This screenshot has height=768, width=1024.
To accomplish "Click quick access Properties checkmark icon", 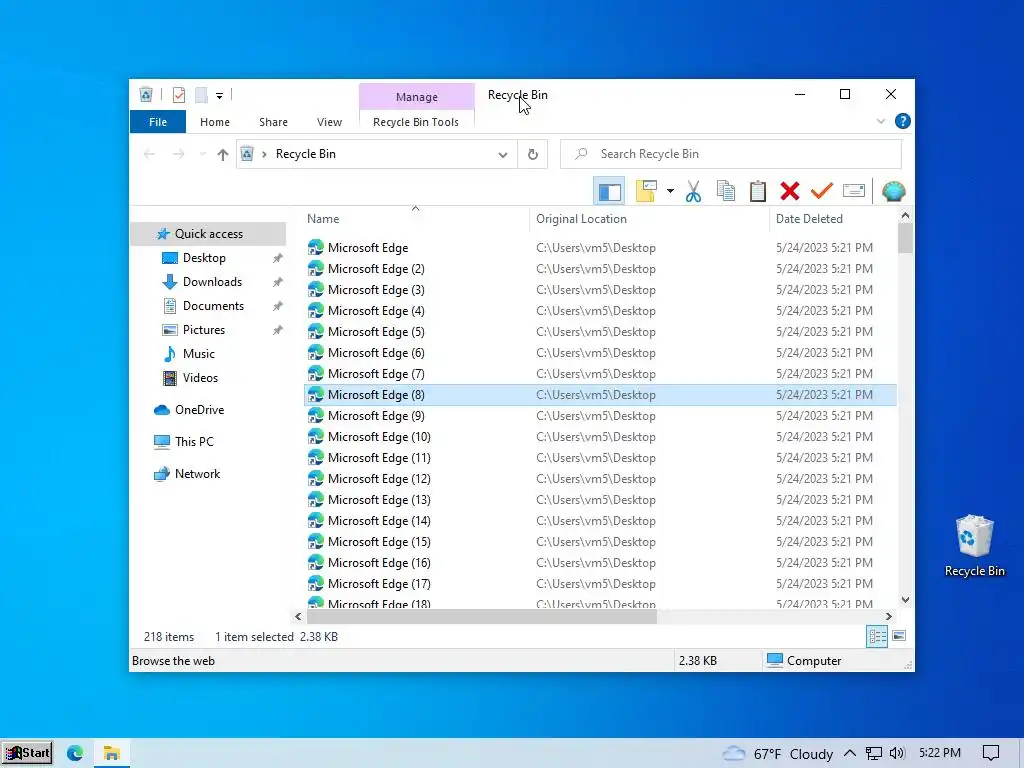I will point(178,95).
